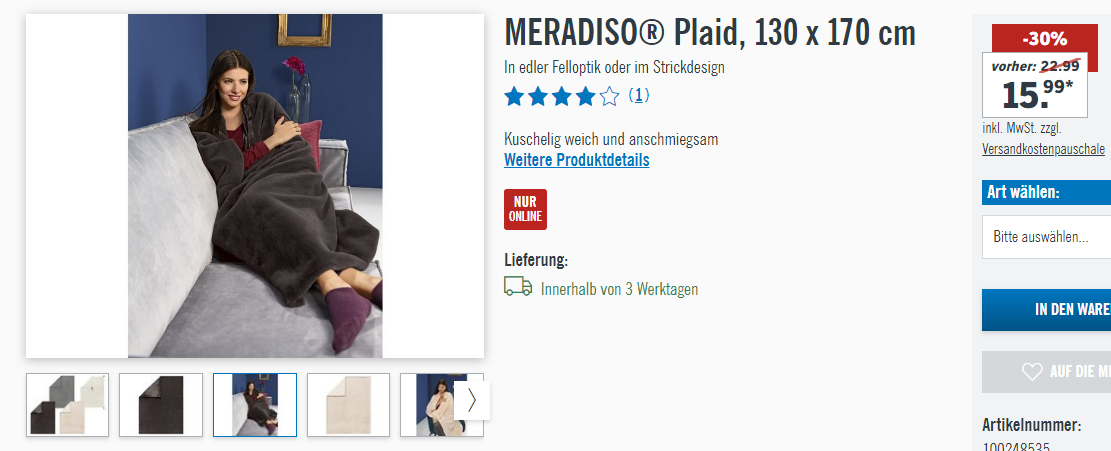
Task: Select the dark folded blanket thumbnail
Action: (x=161, y=405)
